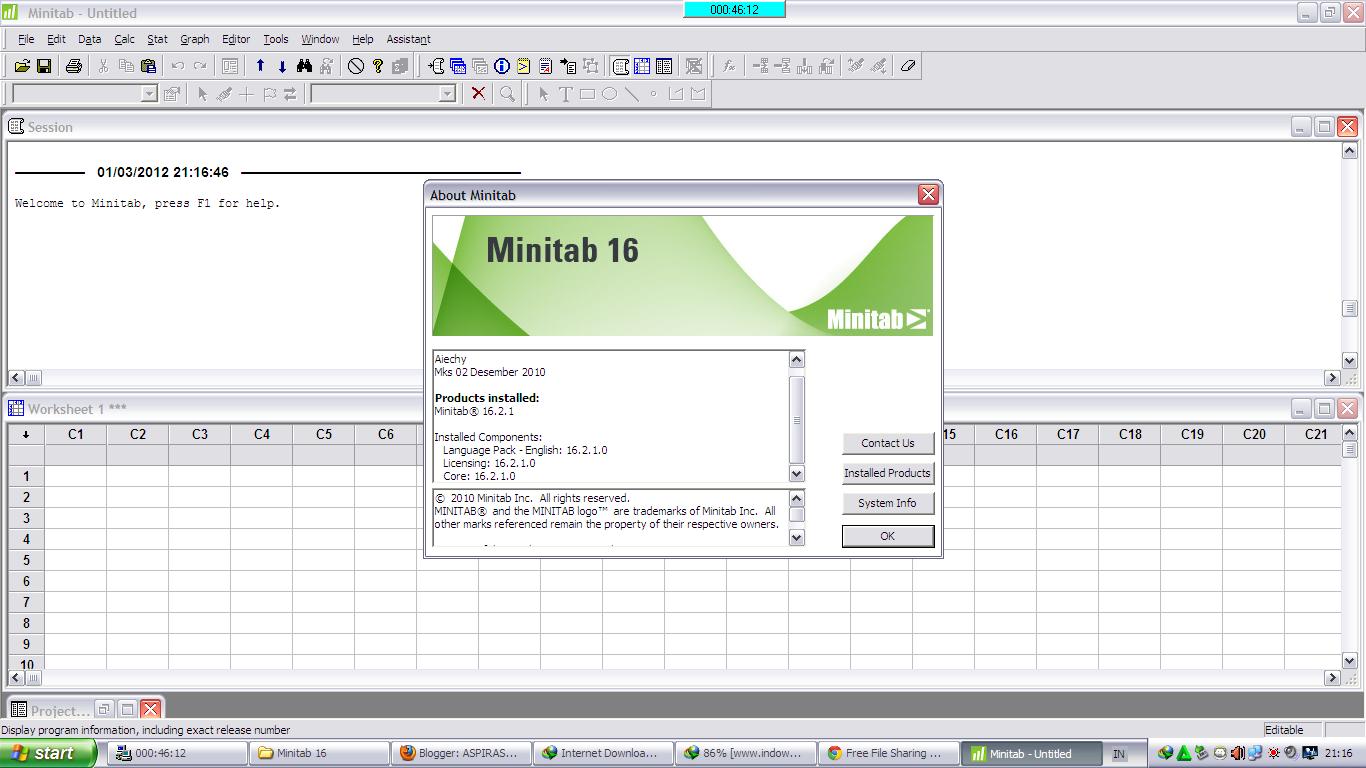Screen dimensions: 1366x768
Task: Open the Graph menu
Action: 195,39
